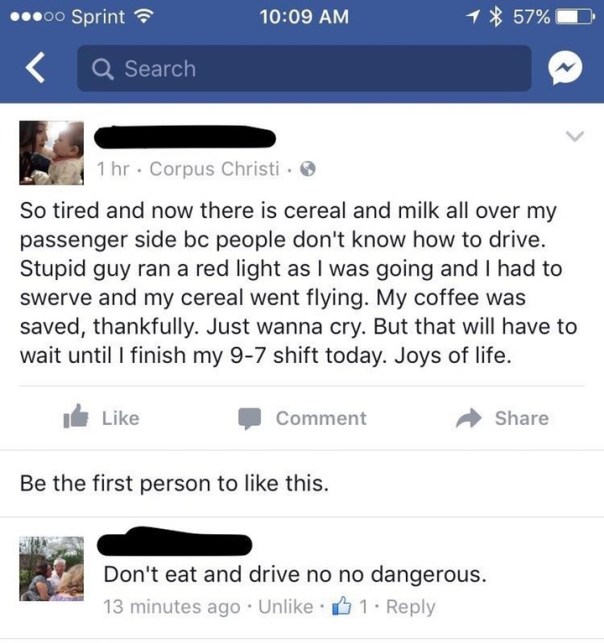The image size is (604, 643).
Task: Tap the thumbs-up Like icon on post
Action: [75, 417]
